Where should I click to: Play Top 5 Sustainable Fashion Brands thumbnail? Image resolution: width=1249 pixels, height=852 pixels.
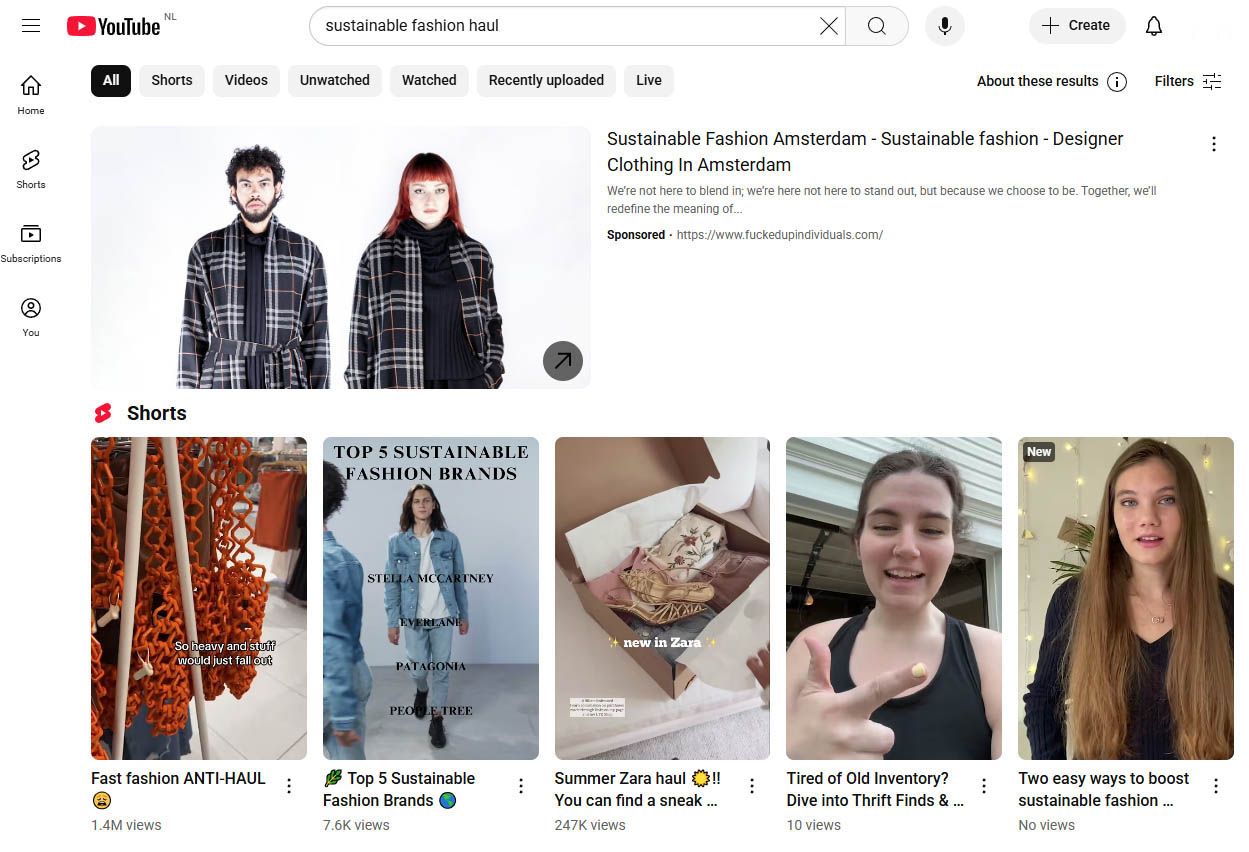(431, 598)
